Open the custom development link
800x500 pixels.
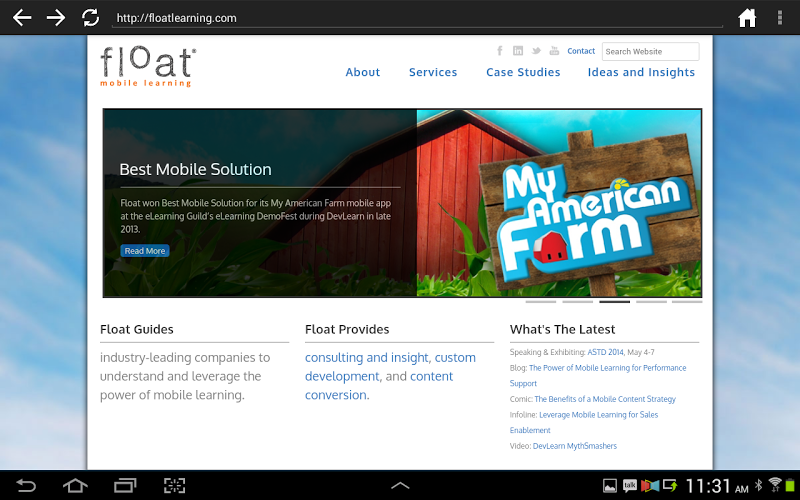click(x=390, y=367)
